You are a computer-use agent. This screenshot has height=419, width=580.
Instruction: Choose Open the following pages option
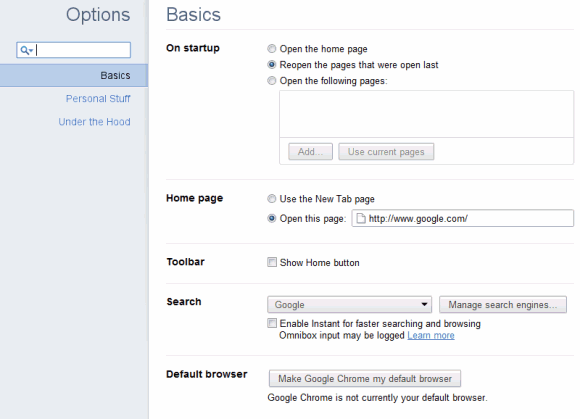[272, 81]
